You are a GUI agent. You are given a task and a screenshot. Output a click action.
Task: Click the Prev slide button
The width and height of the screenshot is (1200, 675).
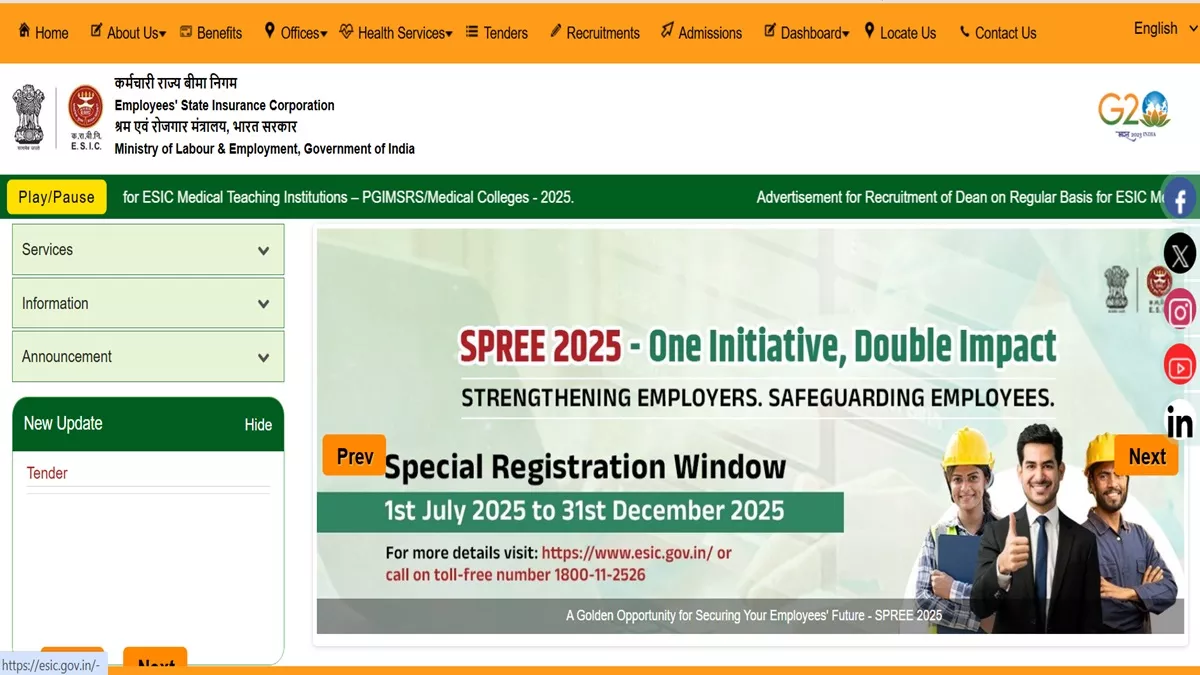[x=354, y=456]
